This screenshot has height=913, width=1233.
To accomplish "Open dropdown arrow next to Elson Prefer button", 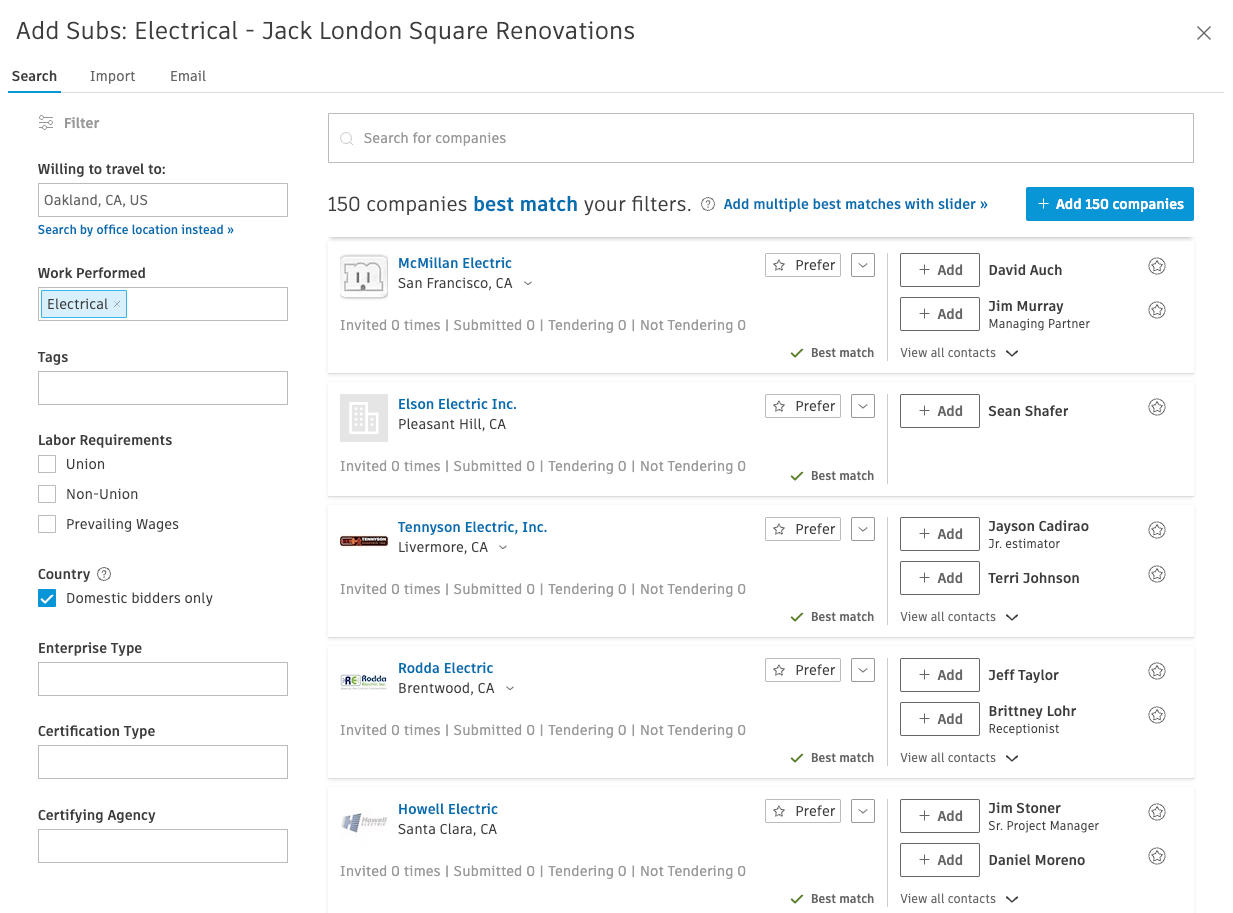I will 863,406.
